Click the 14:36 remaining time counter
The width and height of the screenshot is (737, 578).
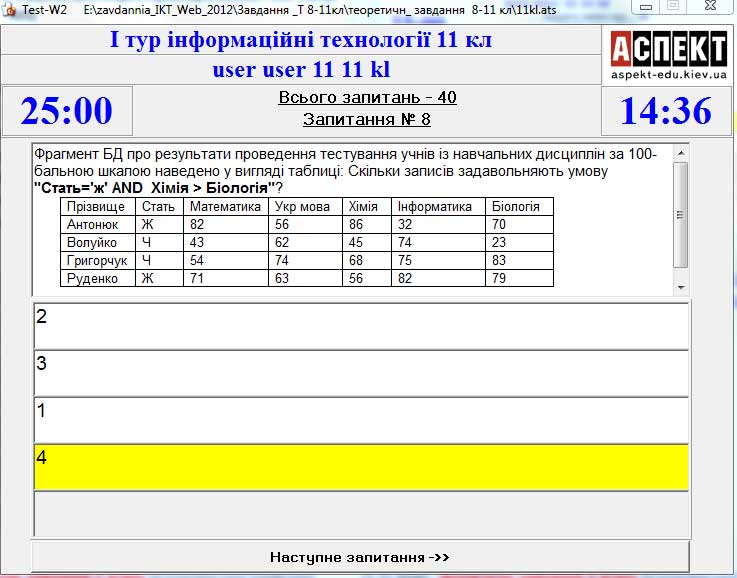(667, 111)
